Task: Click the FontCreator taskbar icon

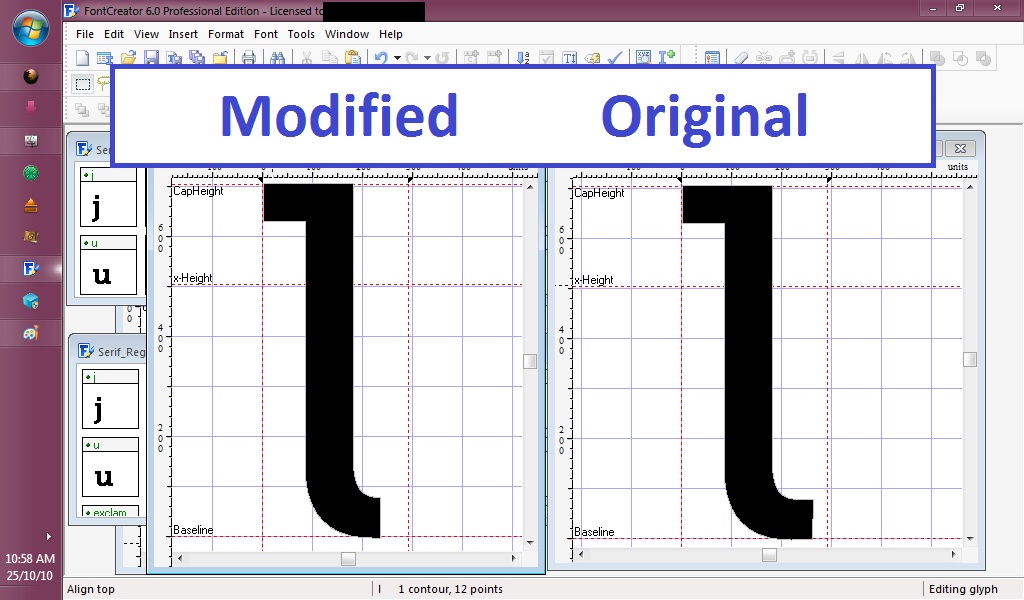Action: (x=31, y=268)
